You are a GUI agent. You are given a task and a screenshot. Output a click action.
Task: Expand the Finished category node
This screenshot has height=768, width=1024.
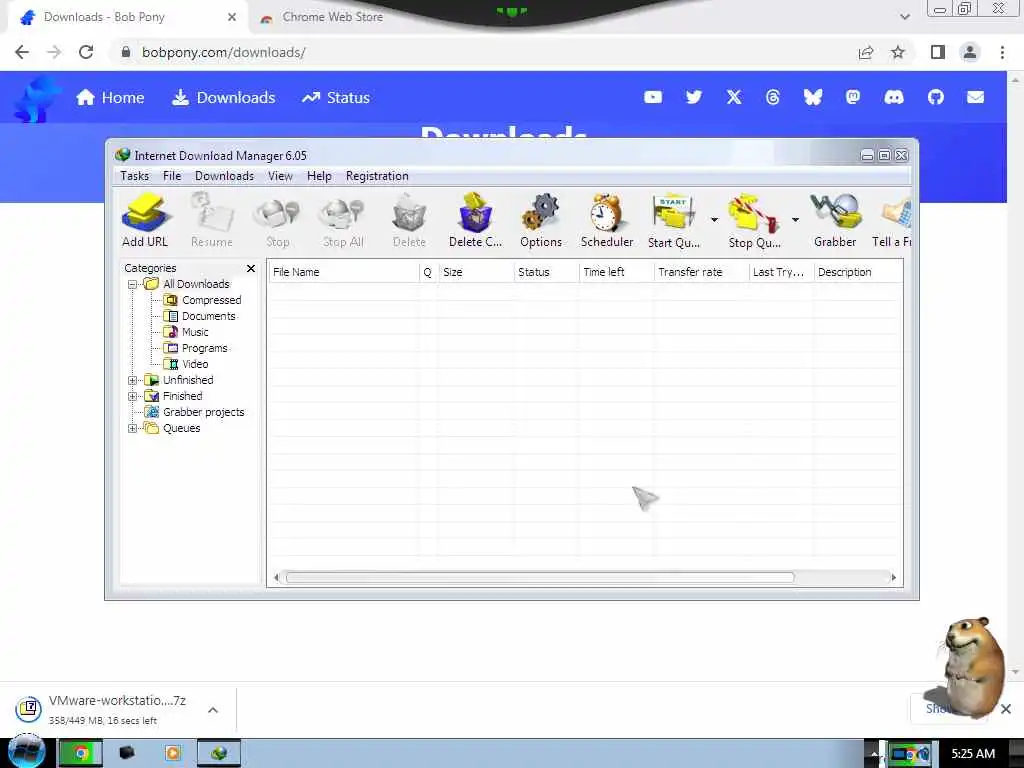click(133, 396)
